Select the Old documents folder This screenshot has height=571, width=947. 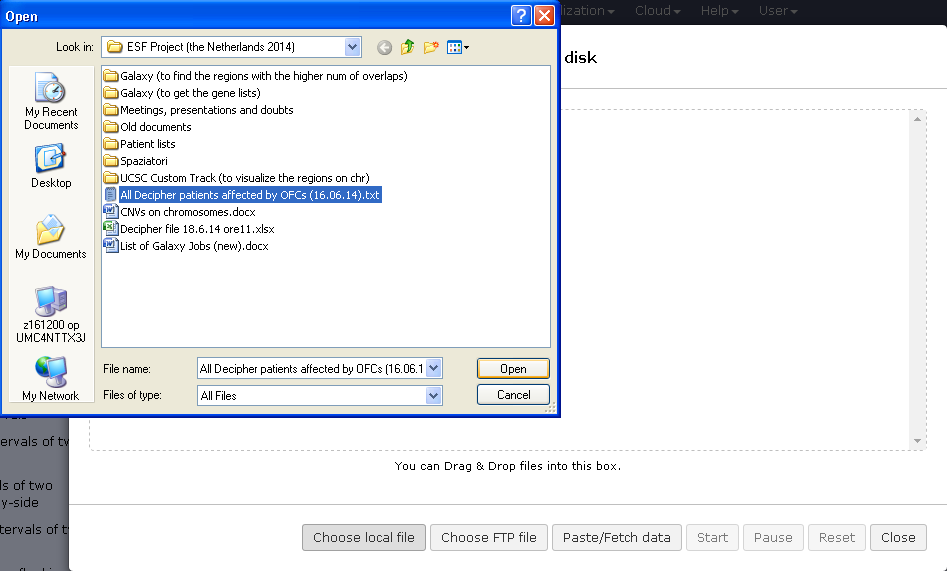tap(155, 127)
